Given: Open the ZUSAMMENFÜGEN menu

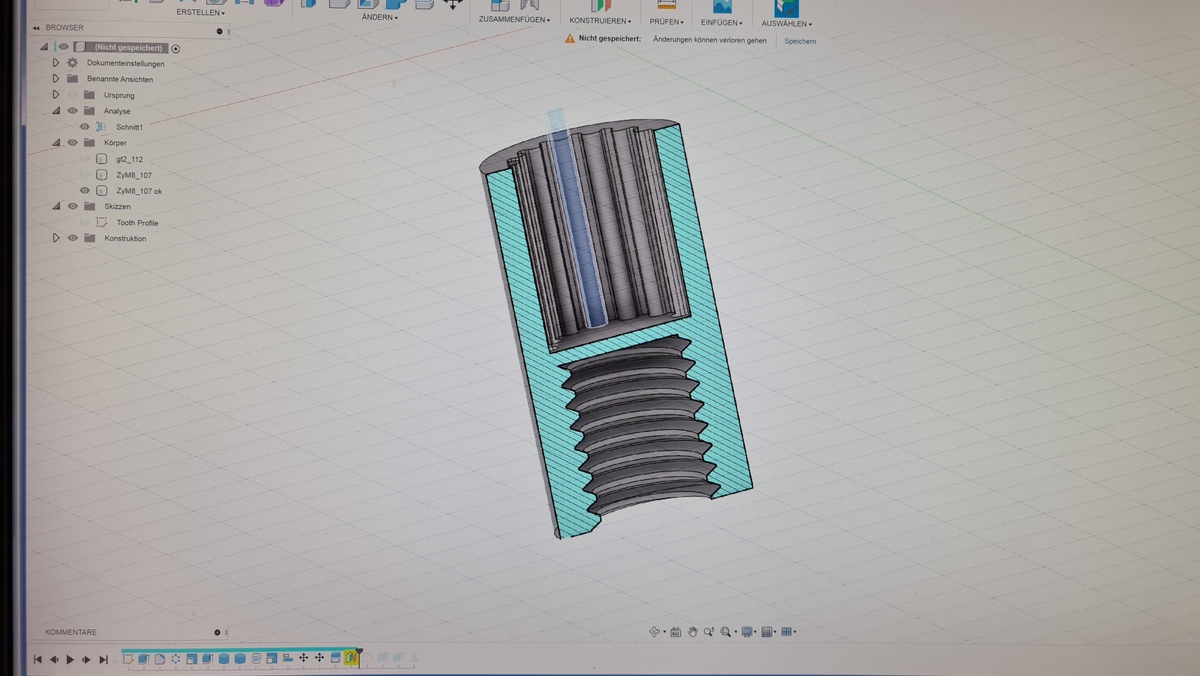Looking at the screenshot, I should tap(515, 19).
